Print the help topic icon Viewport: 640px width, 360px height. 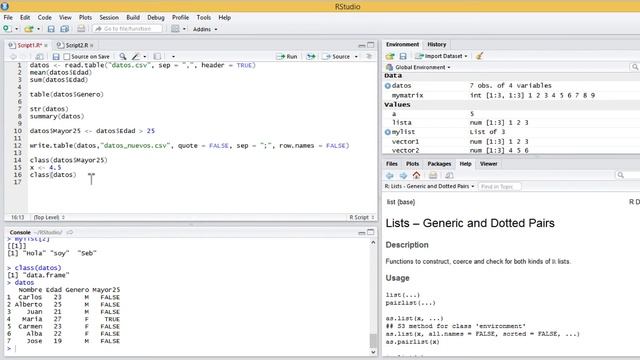[433, 175]
